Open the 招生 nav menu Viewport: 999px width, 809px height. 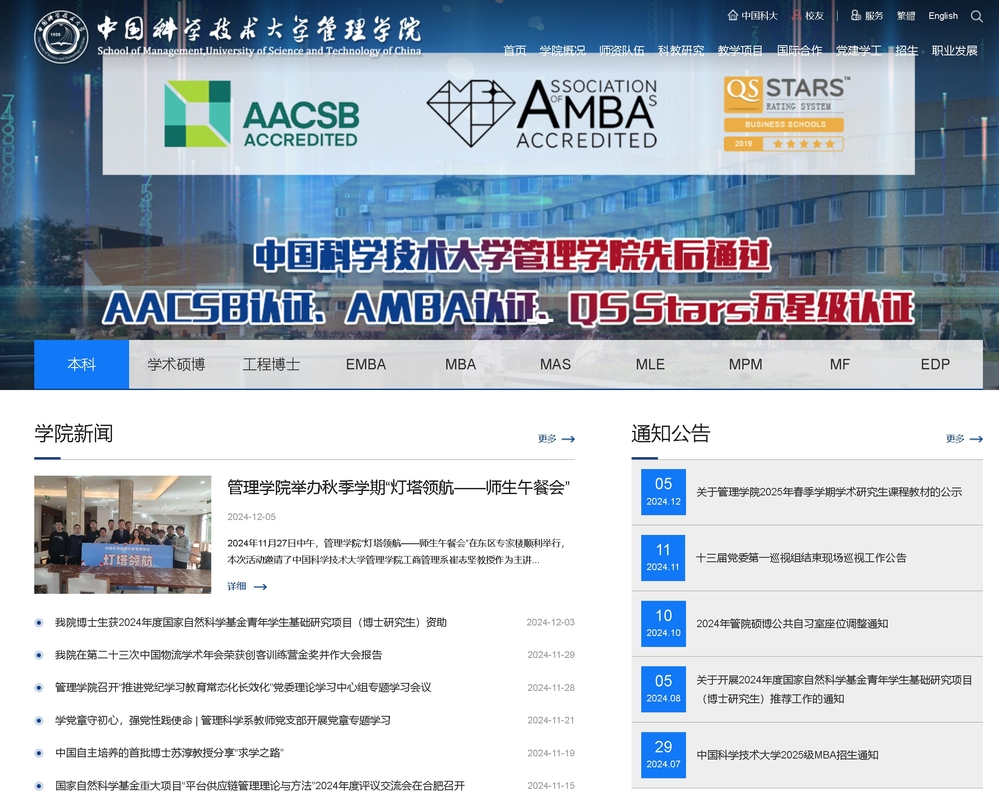tap(907, 50)
